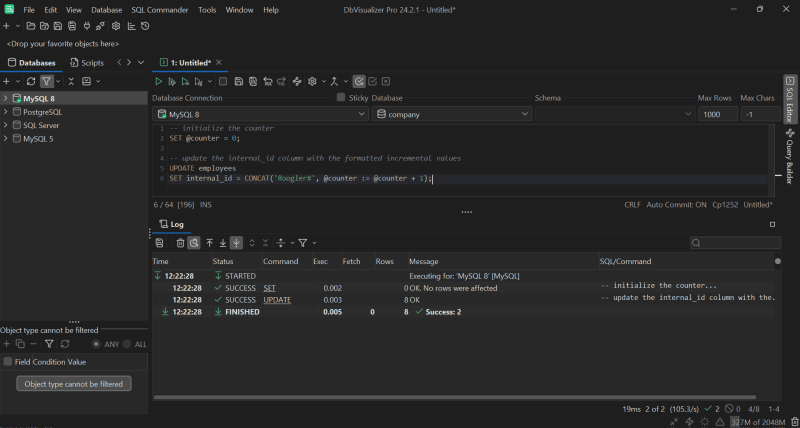
Task: Maximize the Log panel square icon
Action: coord(772,224)
